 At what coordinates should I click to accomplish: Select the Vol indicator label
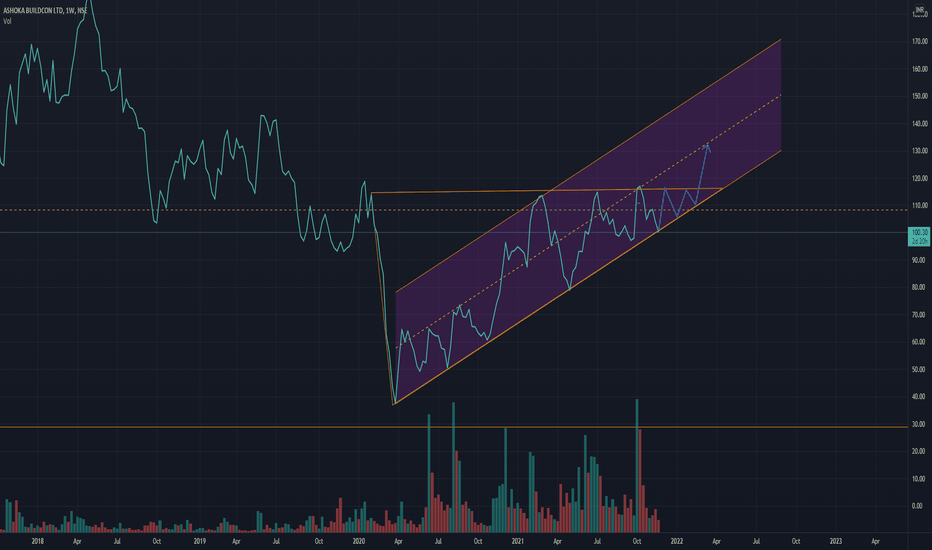click(7, 21)
